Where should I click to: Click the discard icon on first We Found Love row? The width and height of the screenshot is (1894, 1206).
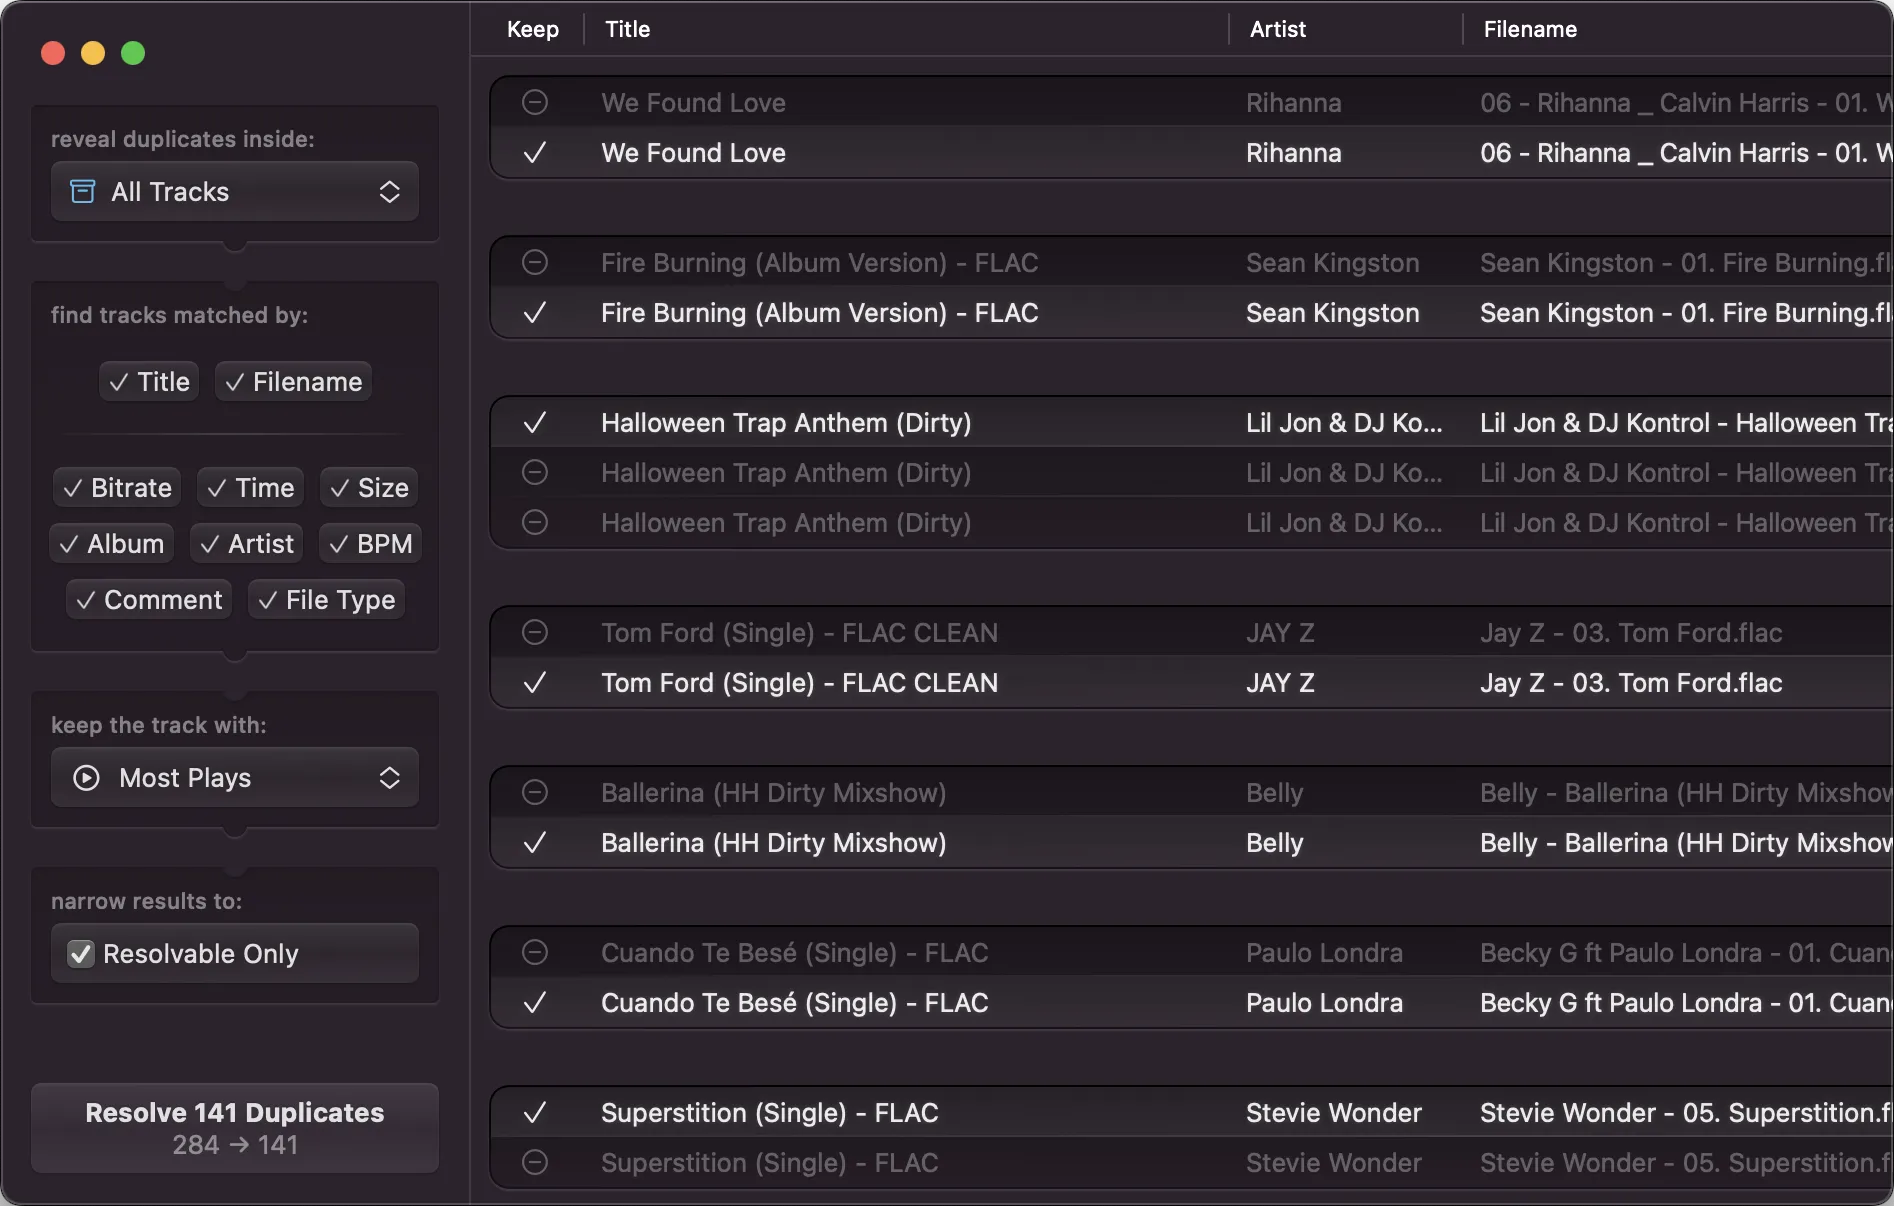pos(535,102)
